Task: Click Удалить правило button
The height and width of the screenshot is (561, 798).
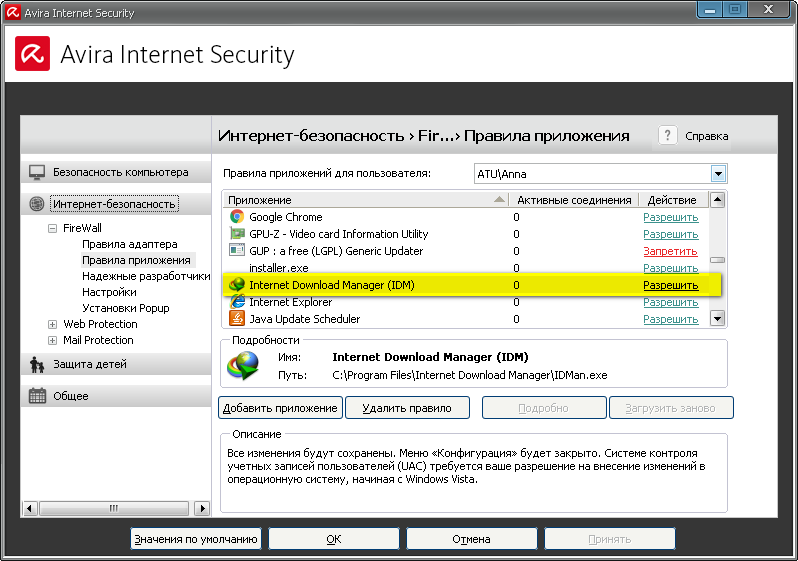Action: coord(407,408)
